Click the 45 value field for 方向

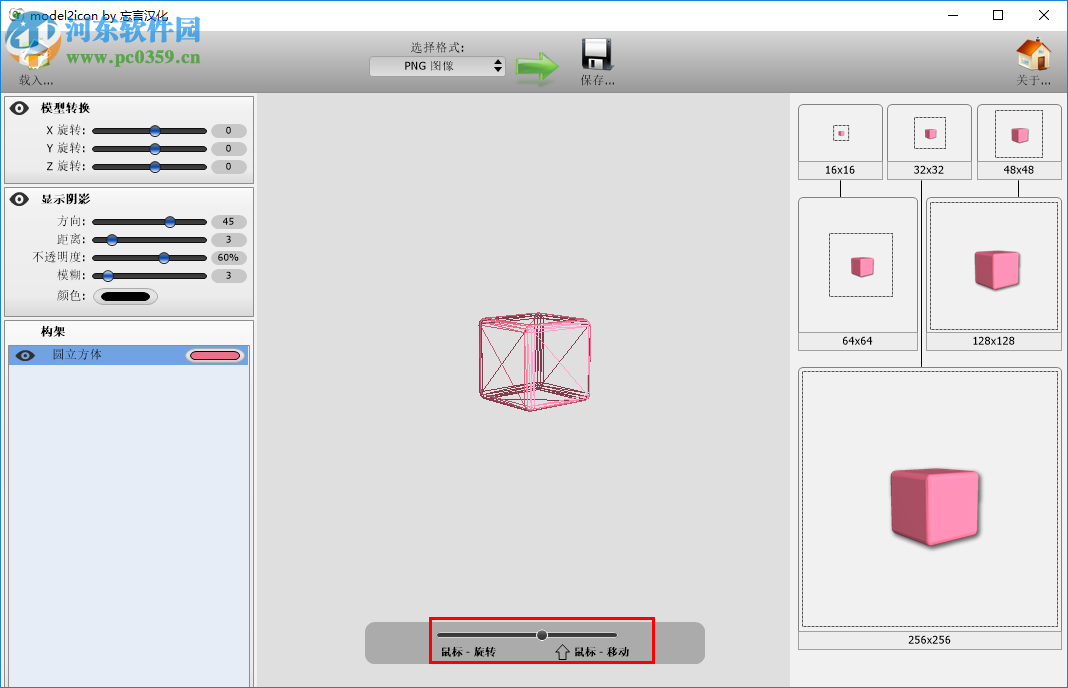(228, 221)
